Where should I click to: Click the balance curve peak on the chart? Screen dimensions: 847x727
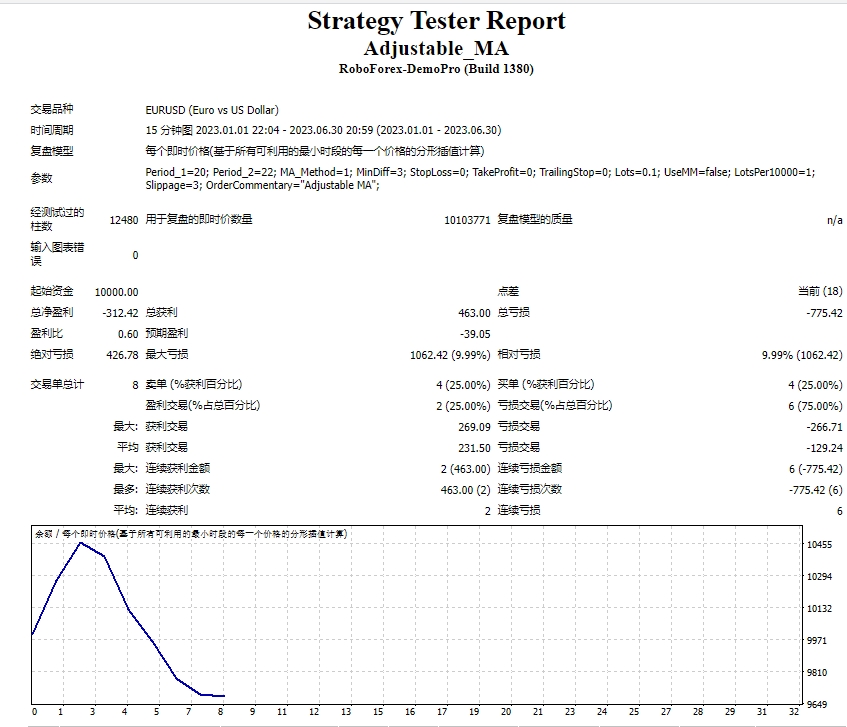point(81,543)
